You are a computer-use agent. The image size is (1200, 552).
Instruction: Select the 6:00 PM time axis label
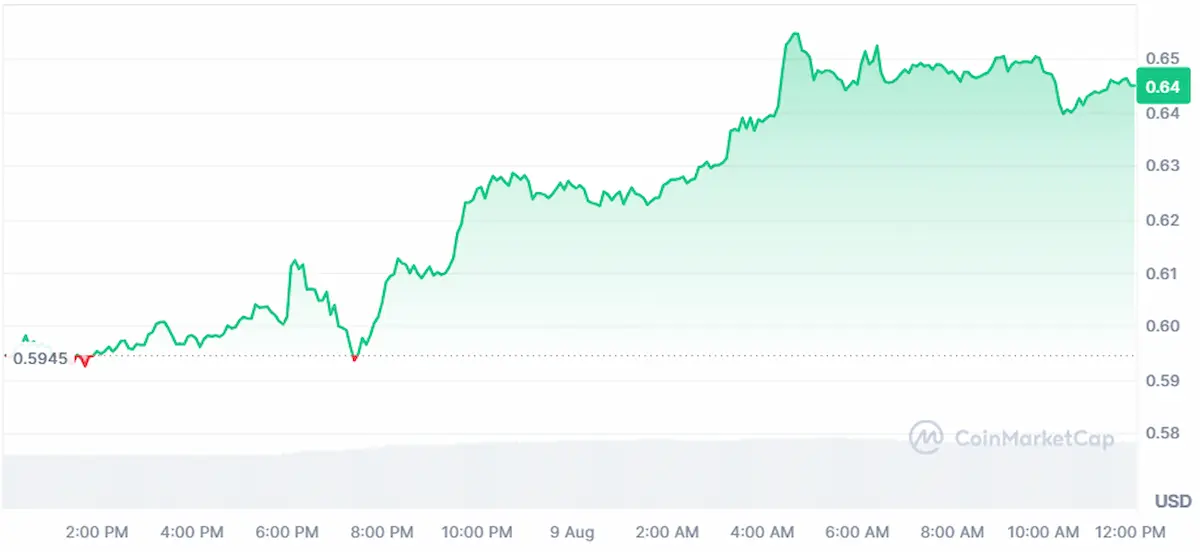coord(287,531)
